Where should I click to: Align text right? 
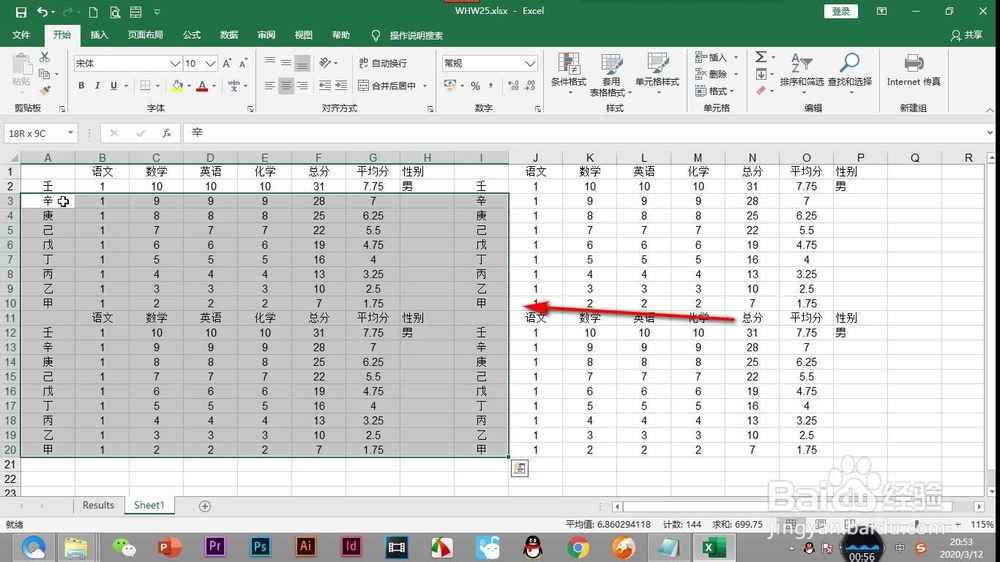tap(302, 85)
